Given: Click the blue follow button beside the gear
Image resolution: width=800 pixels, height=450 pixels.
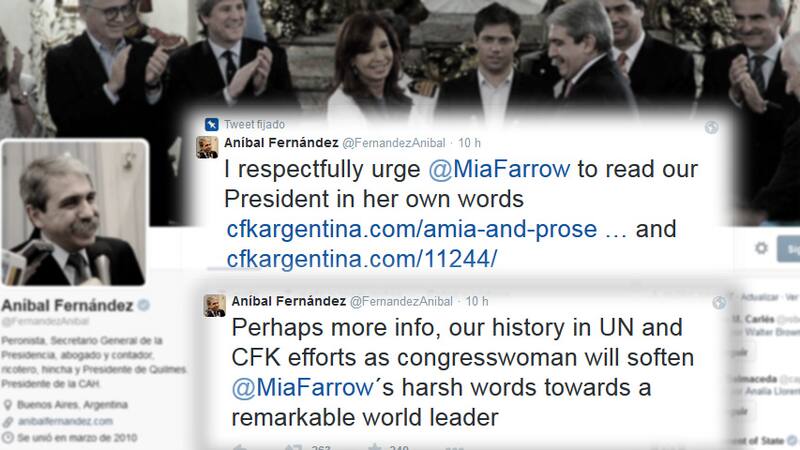Looking at the screenshot, I should tap(788, 248).
